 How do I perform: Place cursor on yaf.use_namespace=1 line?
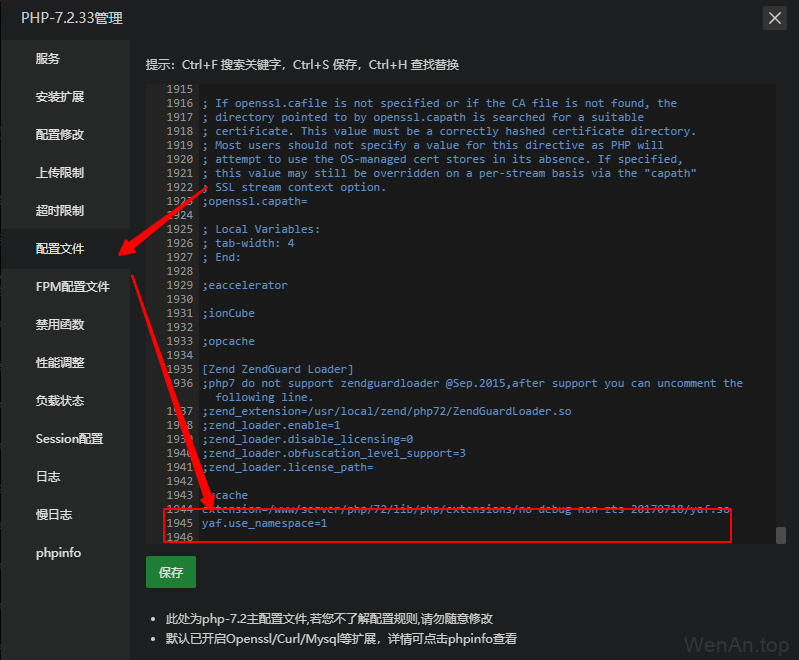265,523
